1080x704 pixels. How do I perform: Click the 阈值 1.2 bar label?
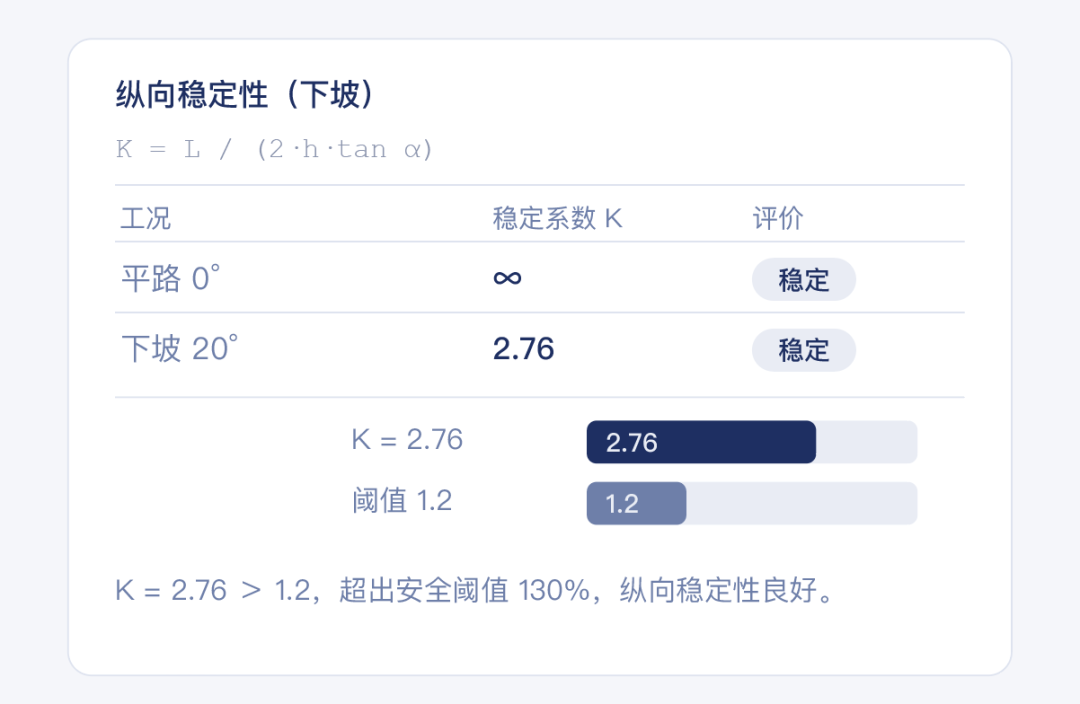402,501
